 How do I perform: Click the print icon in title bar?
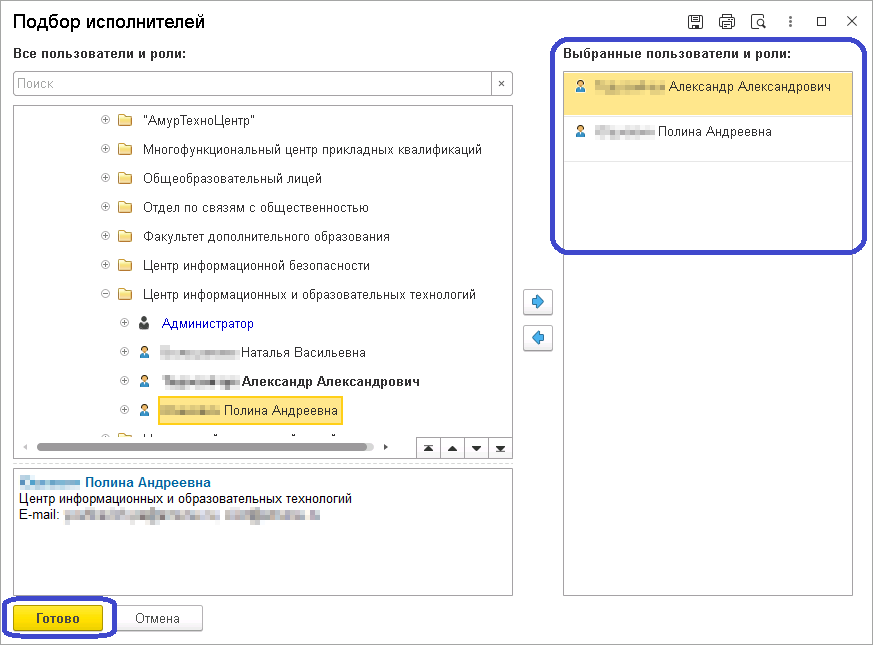[727, 22]
